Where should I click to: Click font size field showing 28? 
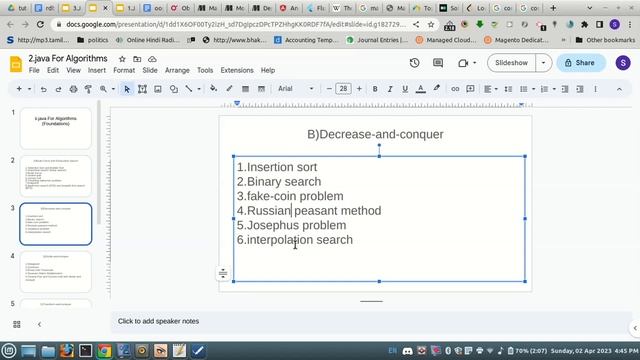(x=343, y=89)
